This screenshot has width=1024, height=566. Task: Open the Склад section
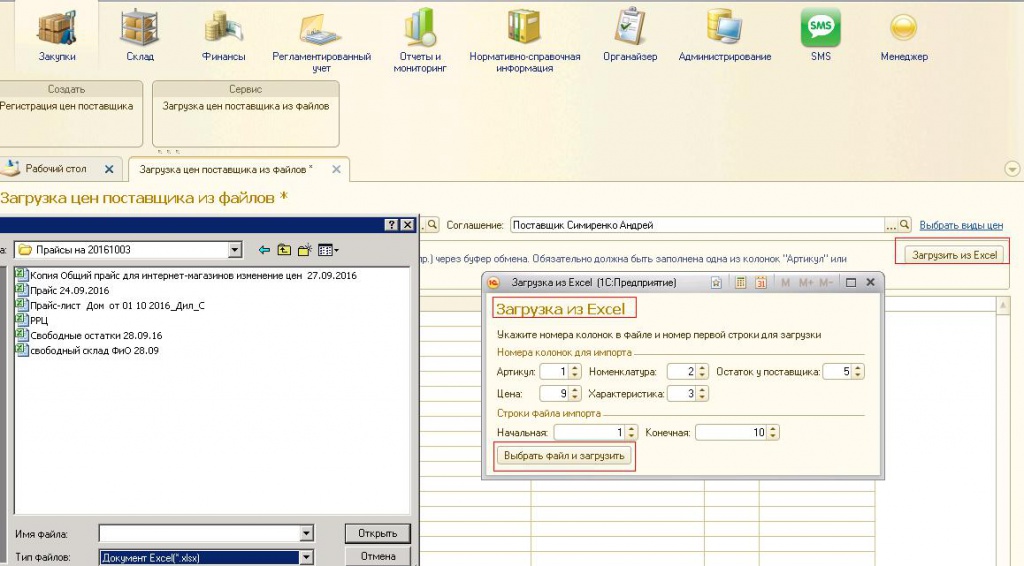pyautogui.click(x=140, y=36)
